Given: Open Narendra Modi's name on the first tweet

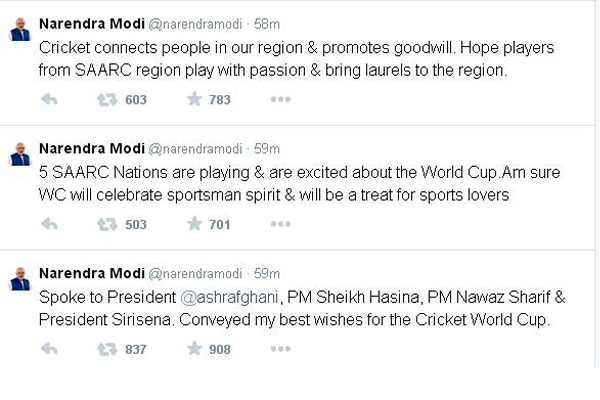Looking at the screenshot, I should tap(90, 22).
